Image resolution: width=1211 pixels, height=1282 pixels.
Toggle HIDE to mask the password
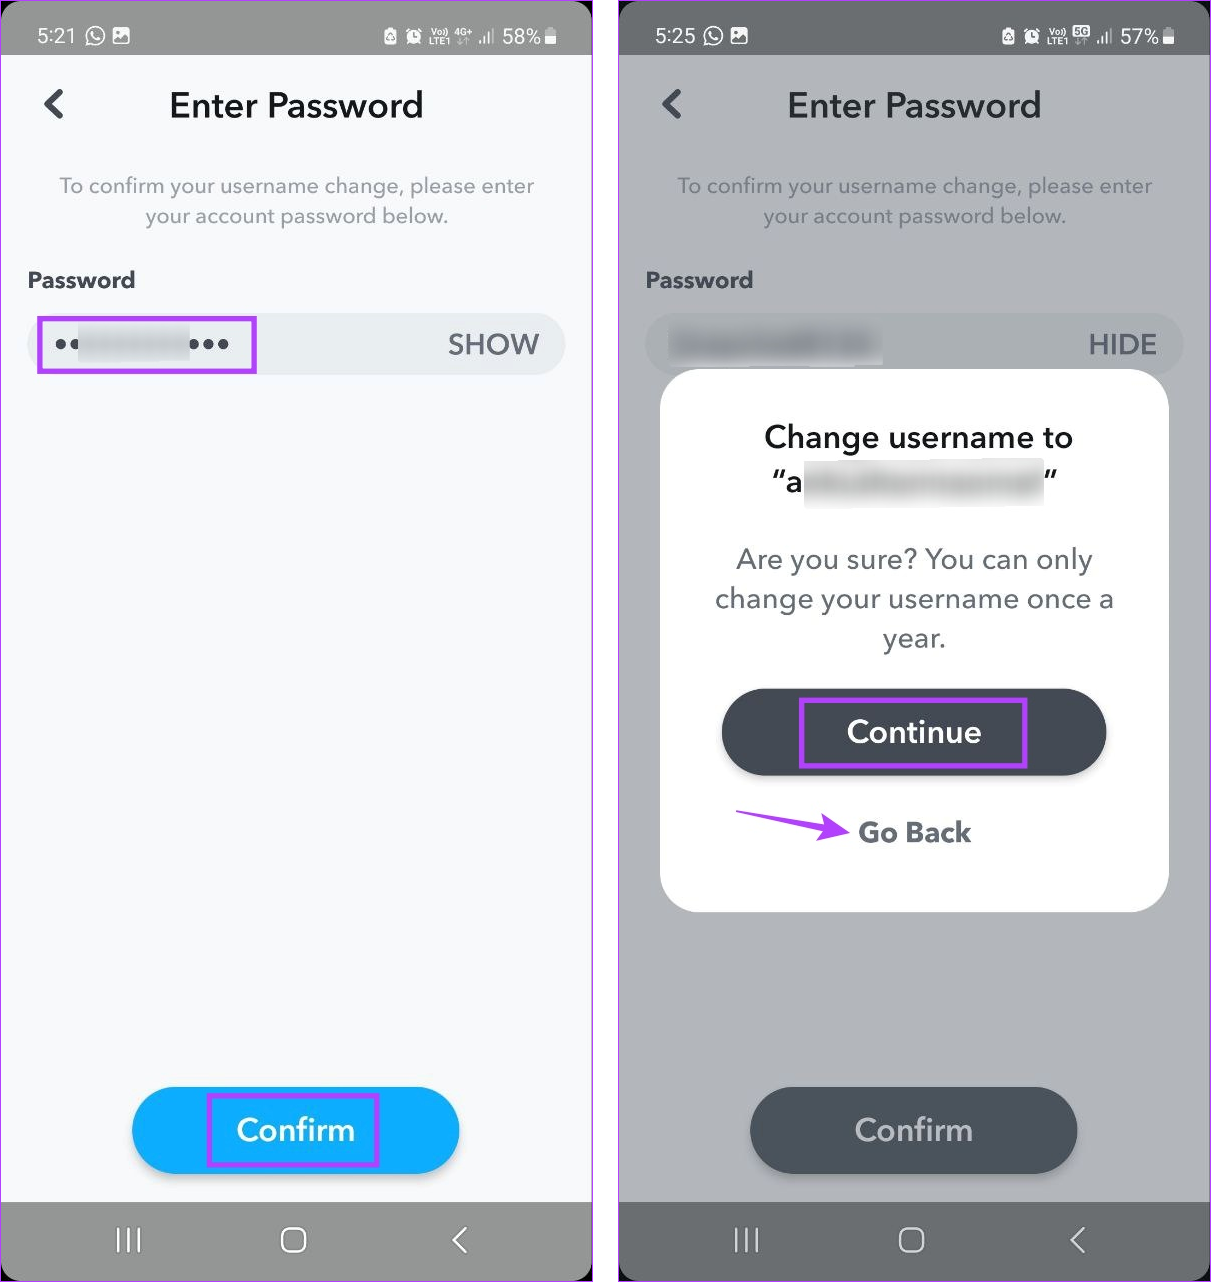pyautogui.click(x=1122, y=344)
